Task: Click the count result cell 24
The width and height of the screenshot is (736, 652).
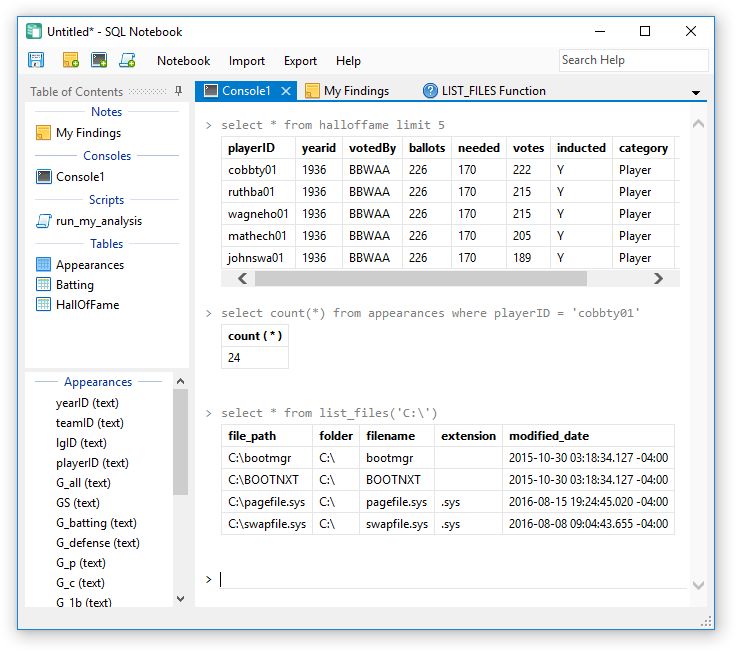Action: pos(255,358)
